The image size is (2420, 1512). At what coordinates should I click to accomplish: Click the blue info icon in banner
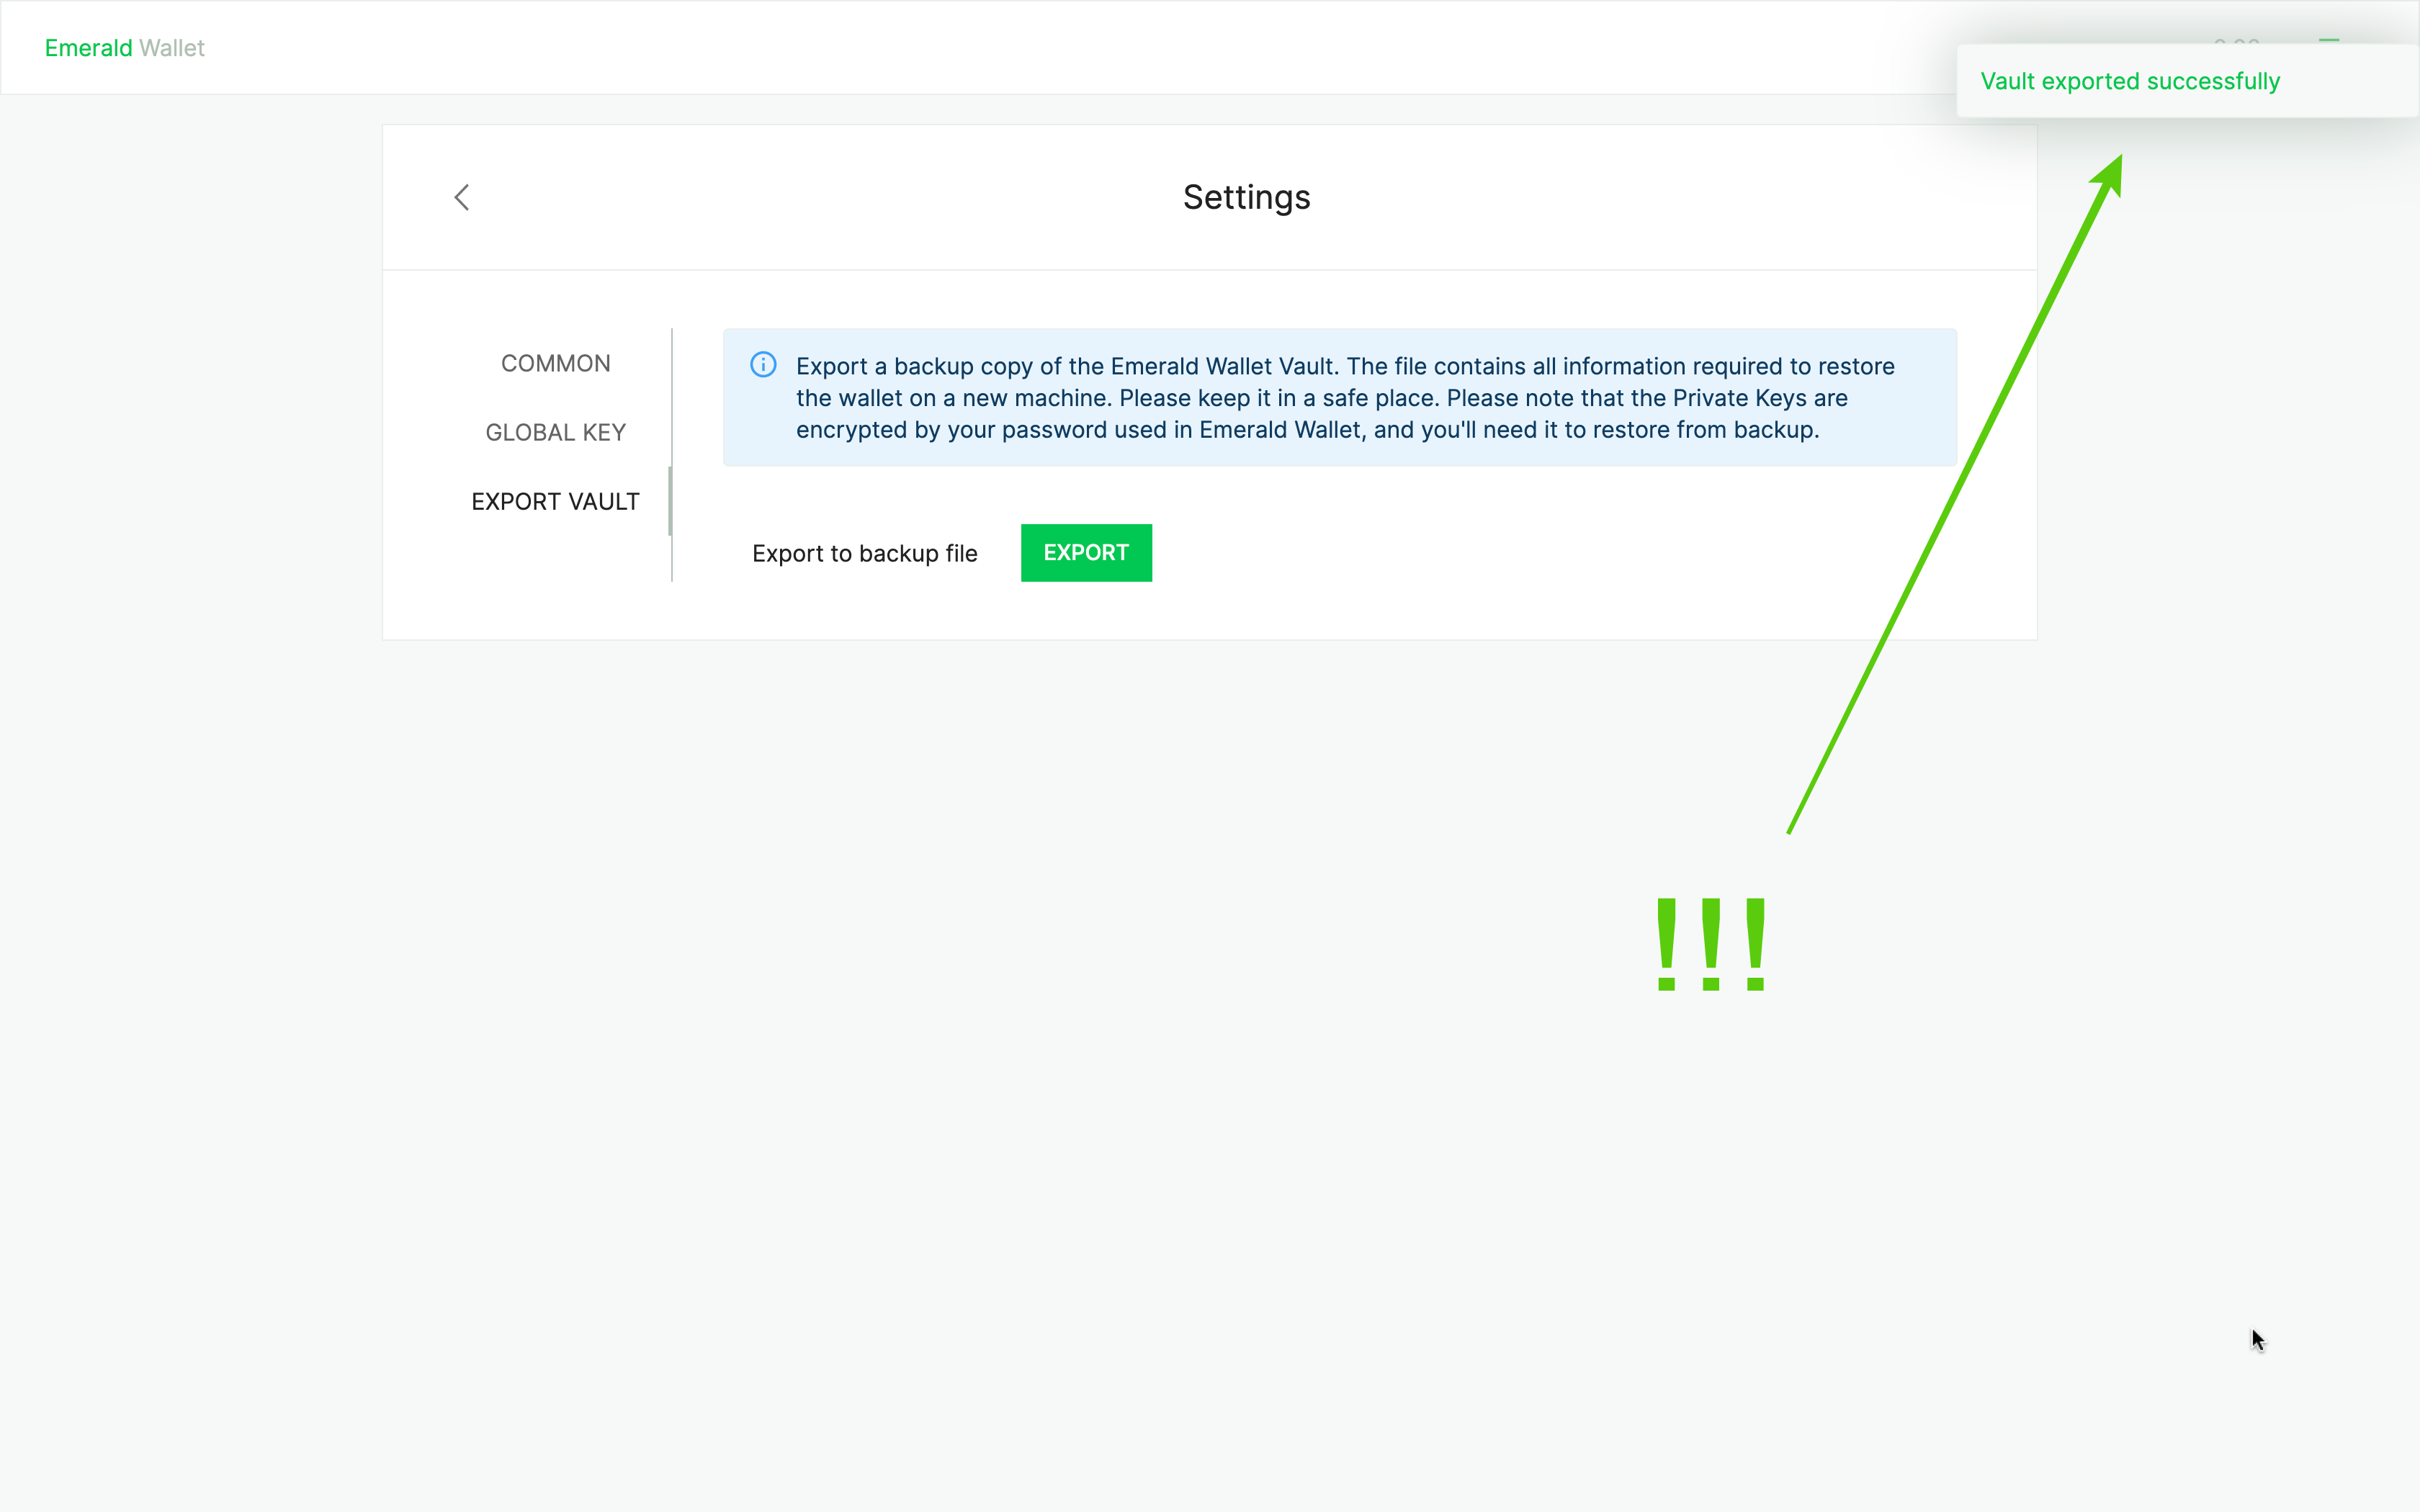[x=763, y=365]
